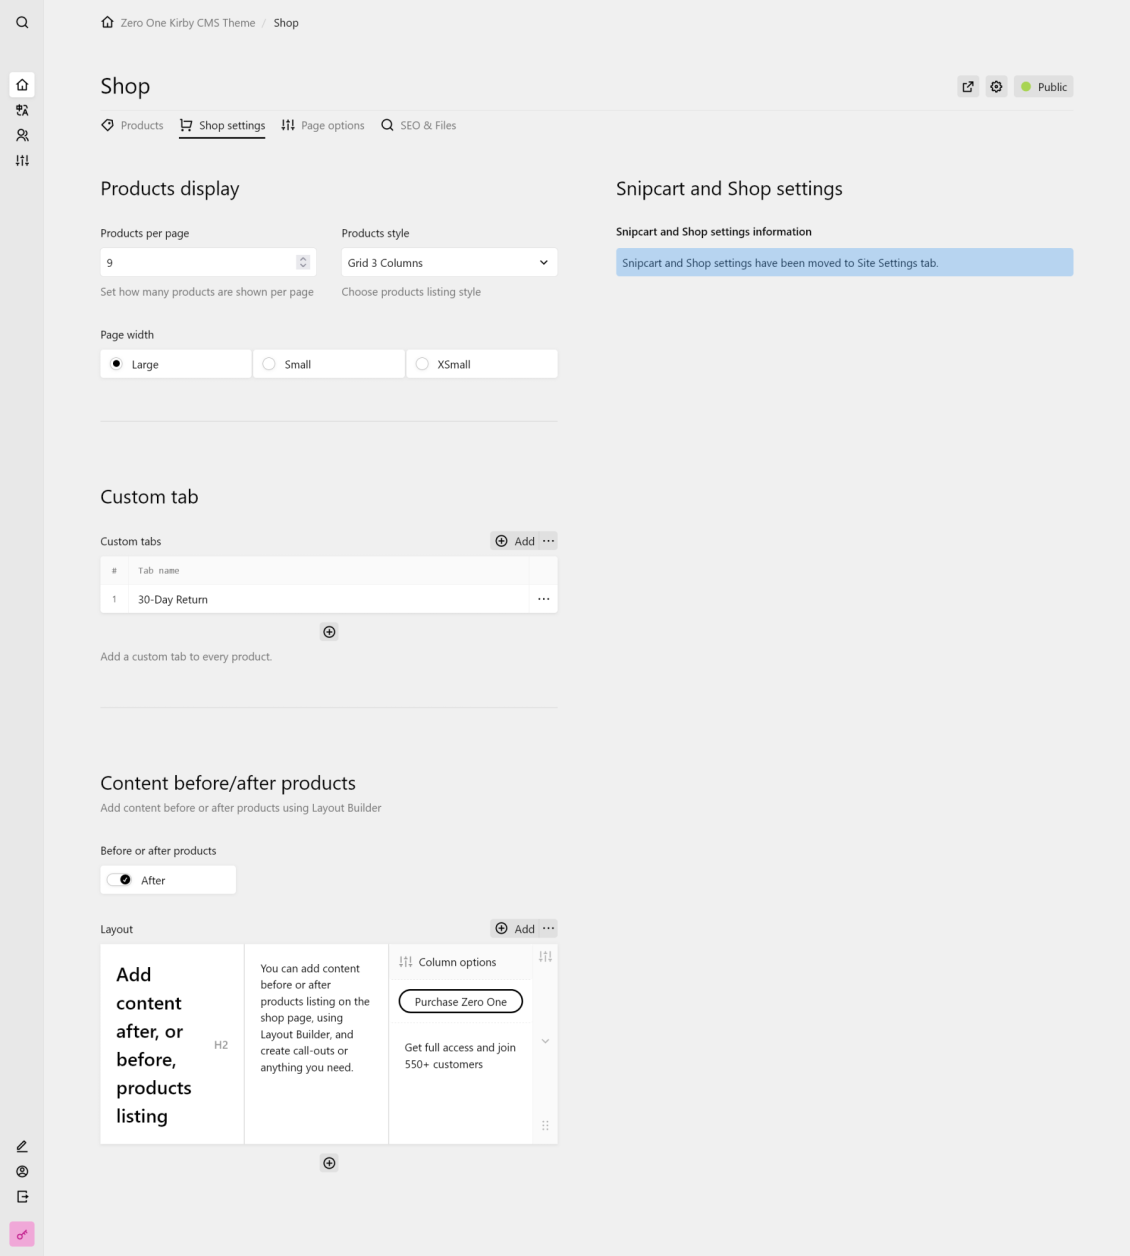Open the system settings sliders icon in sidebar
This screenshot has height=1256, width=1130.
coord(22,160)
